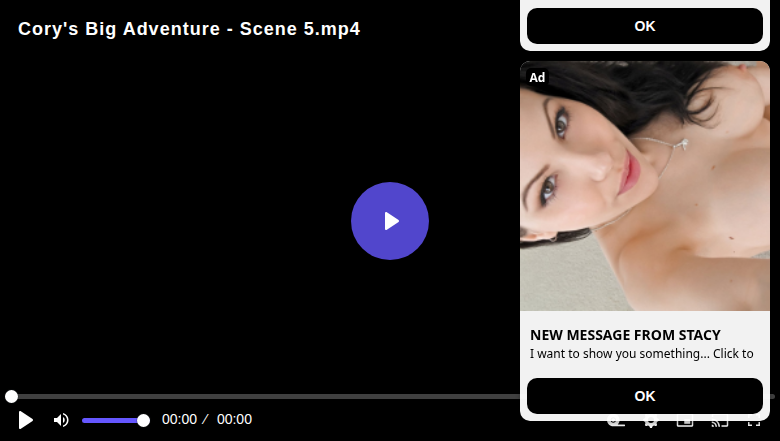Click the 00:00 current time display
Image resolution: width=780 pixels, height=441 pixels.
click(x=180, y=420)
